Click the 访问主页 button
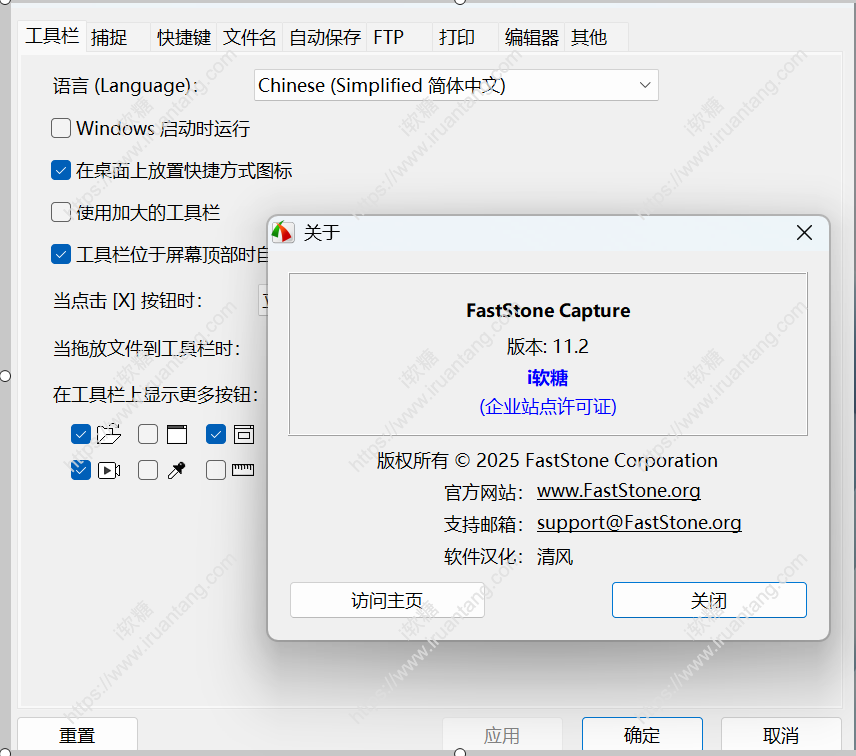This screenshot has width=856, height=756. tap(387, 600)
